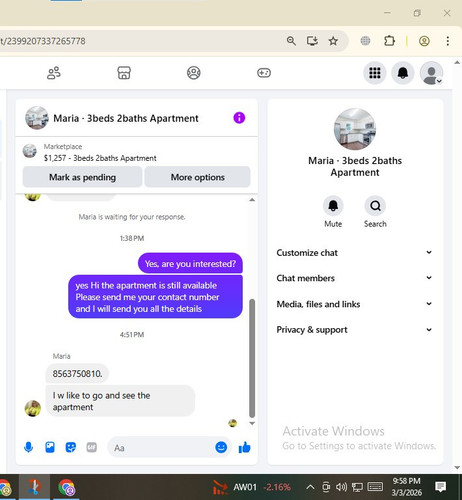
Task: Expand the Privacy & support section
Action: [355, 330]
